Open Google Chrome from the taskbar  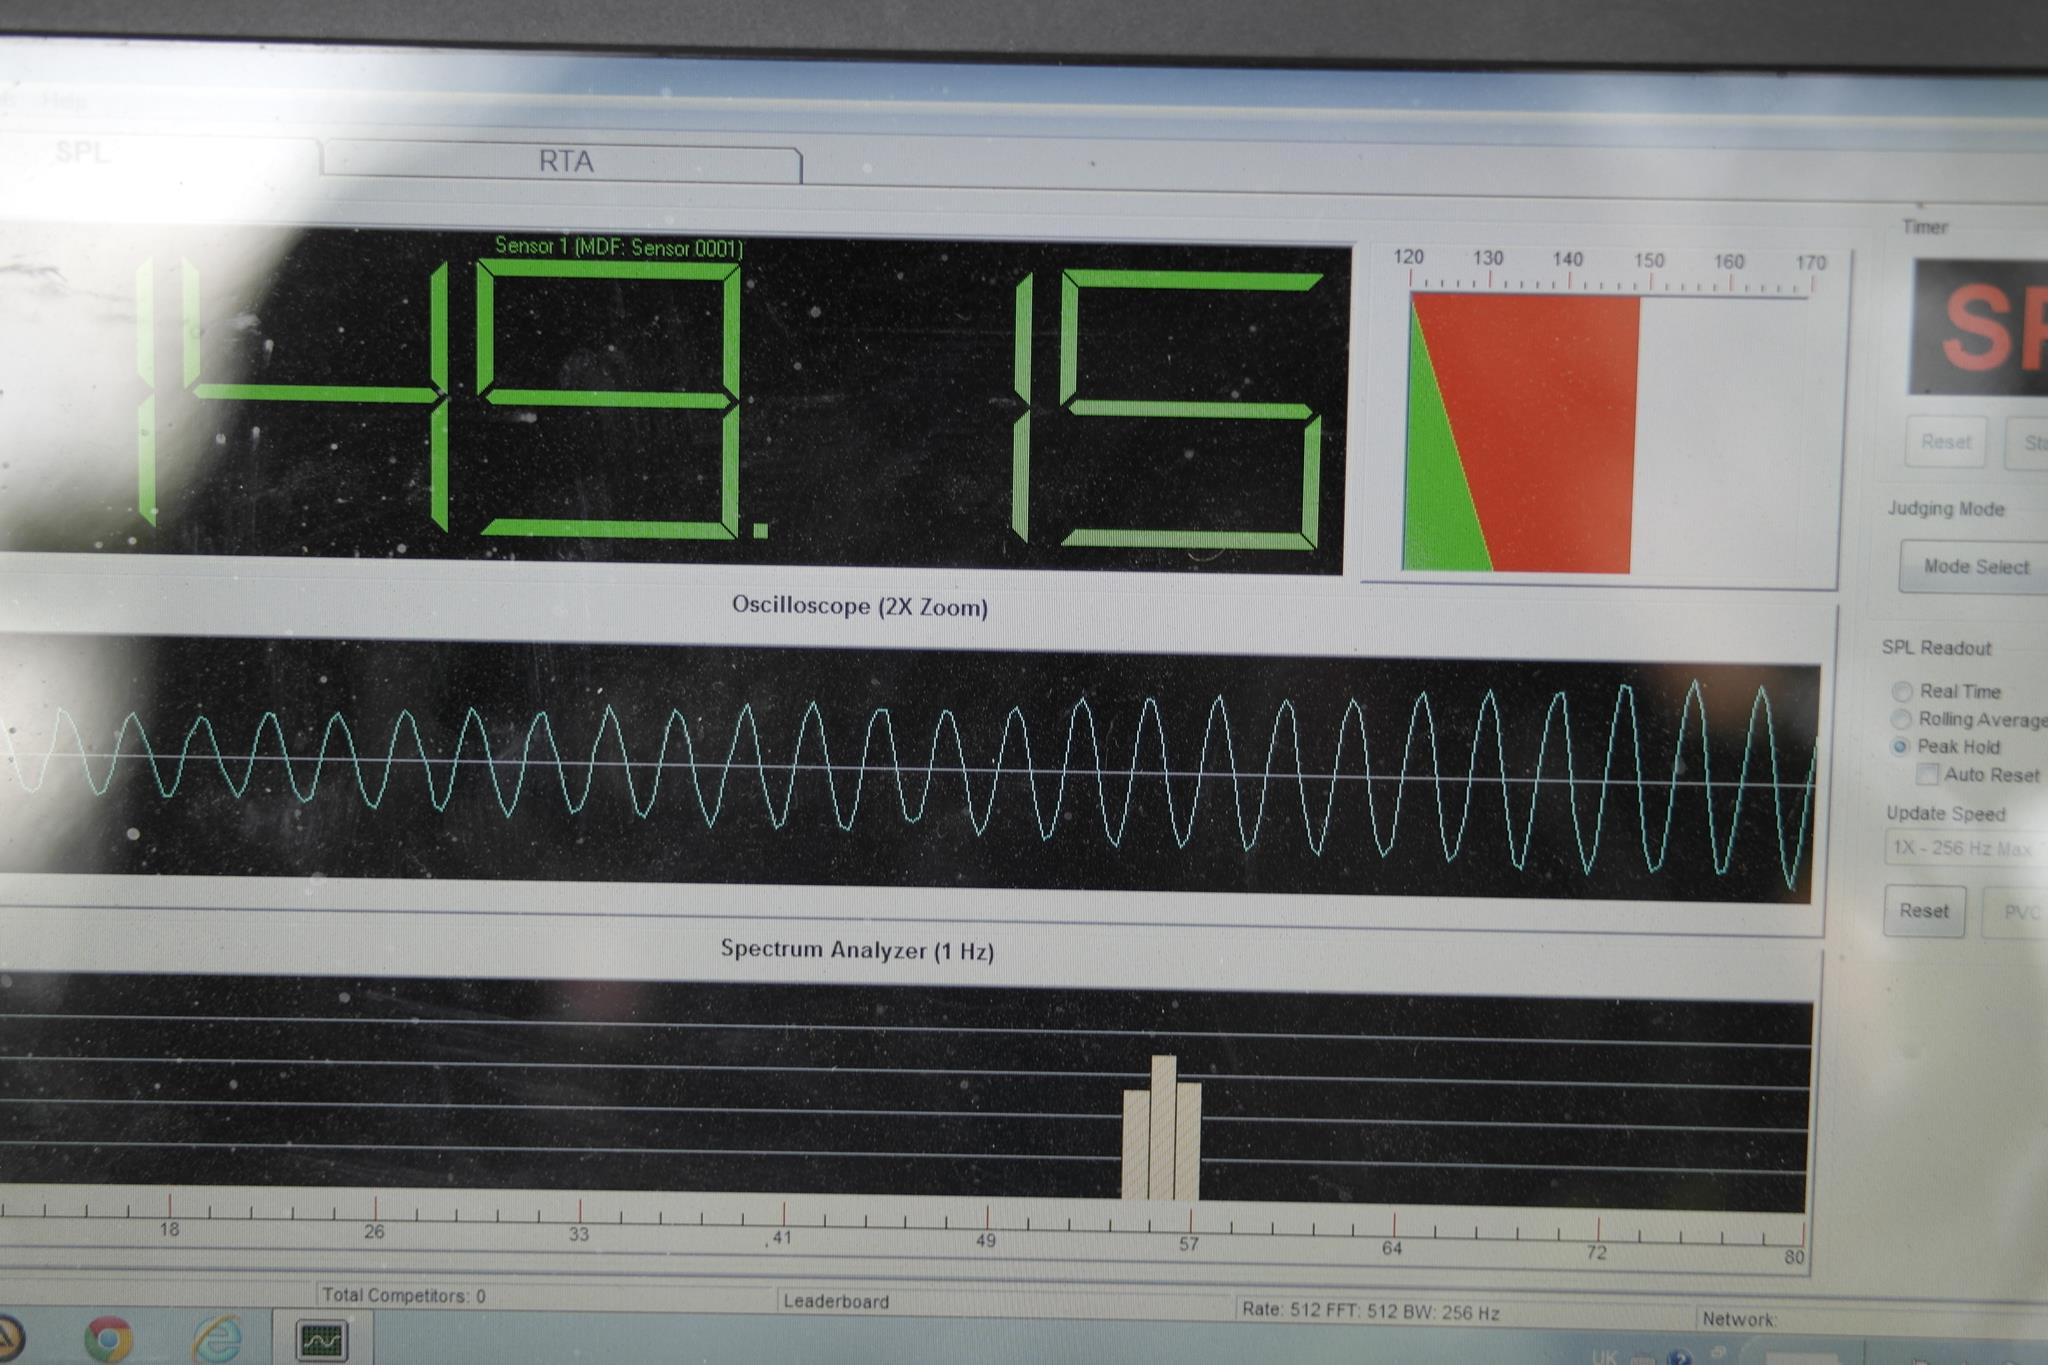point(108,1339)
